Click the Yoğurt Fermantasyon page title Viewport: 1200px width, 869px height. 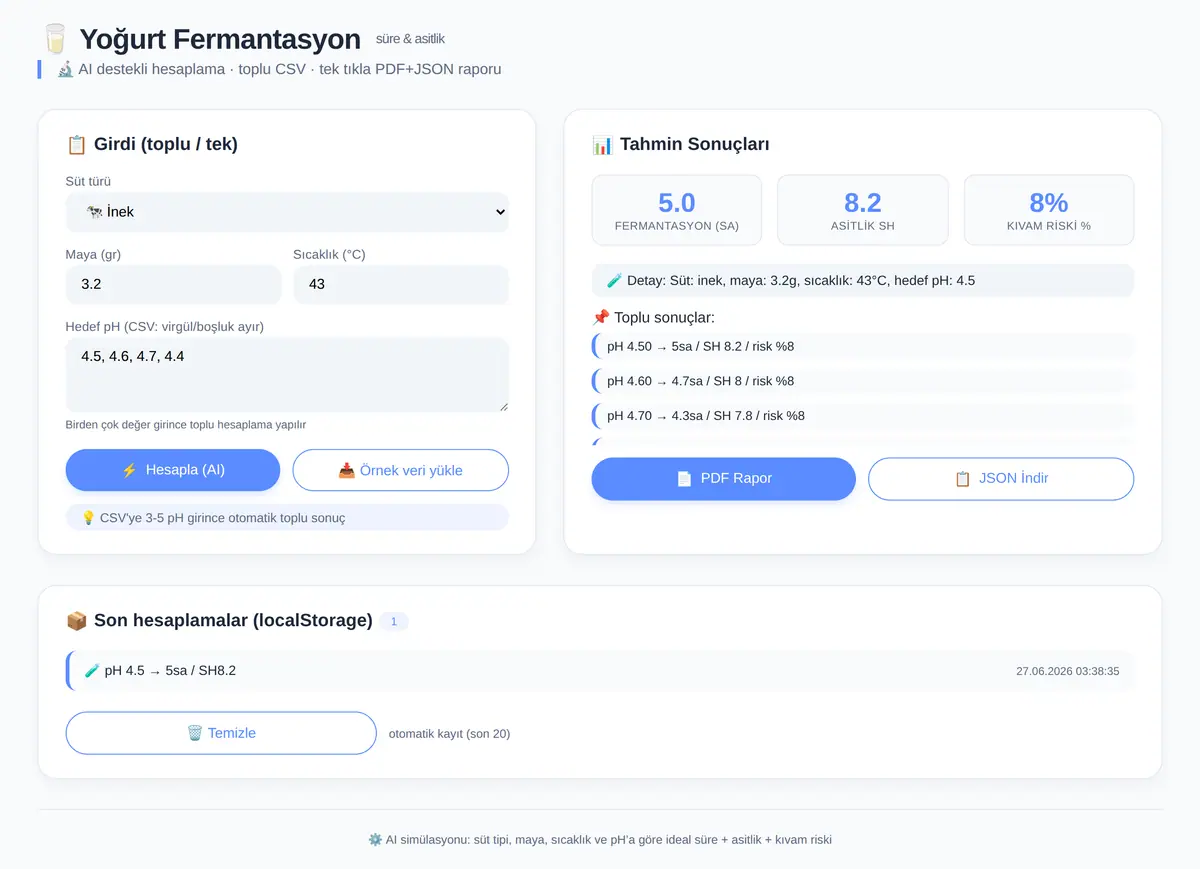pos(220,39)
